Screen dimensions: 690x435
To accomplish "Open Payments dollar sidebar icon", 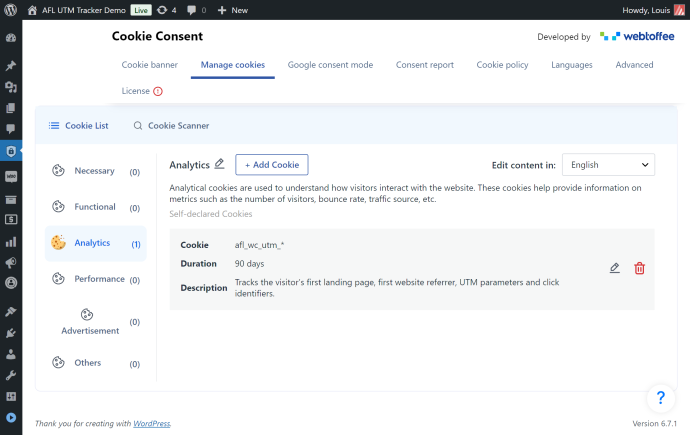I will [x=11, y=219].
